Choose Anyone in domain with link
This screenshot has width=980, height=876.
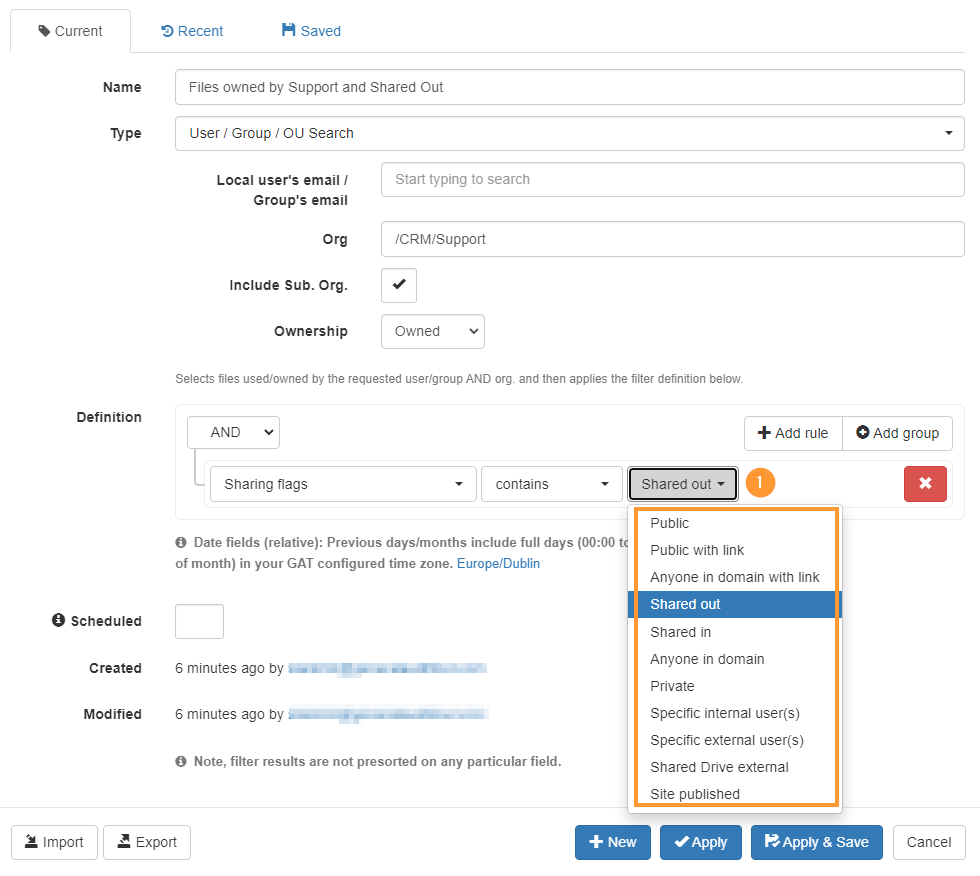click(735, 577)
